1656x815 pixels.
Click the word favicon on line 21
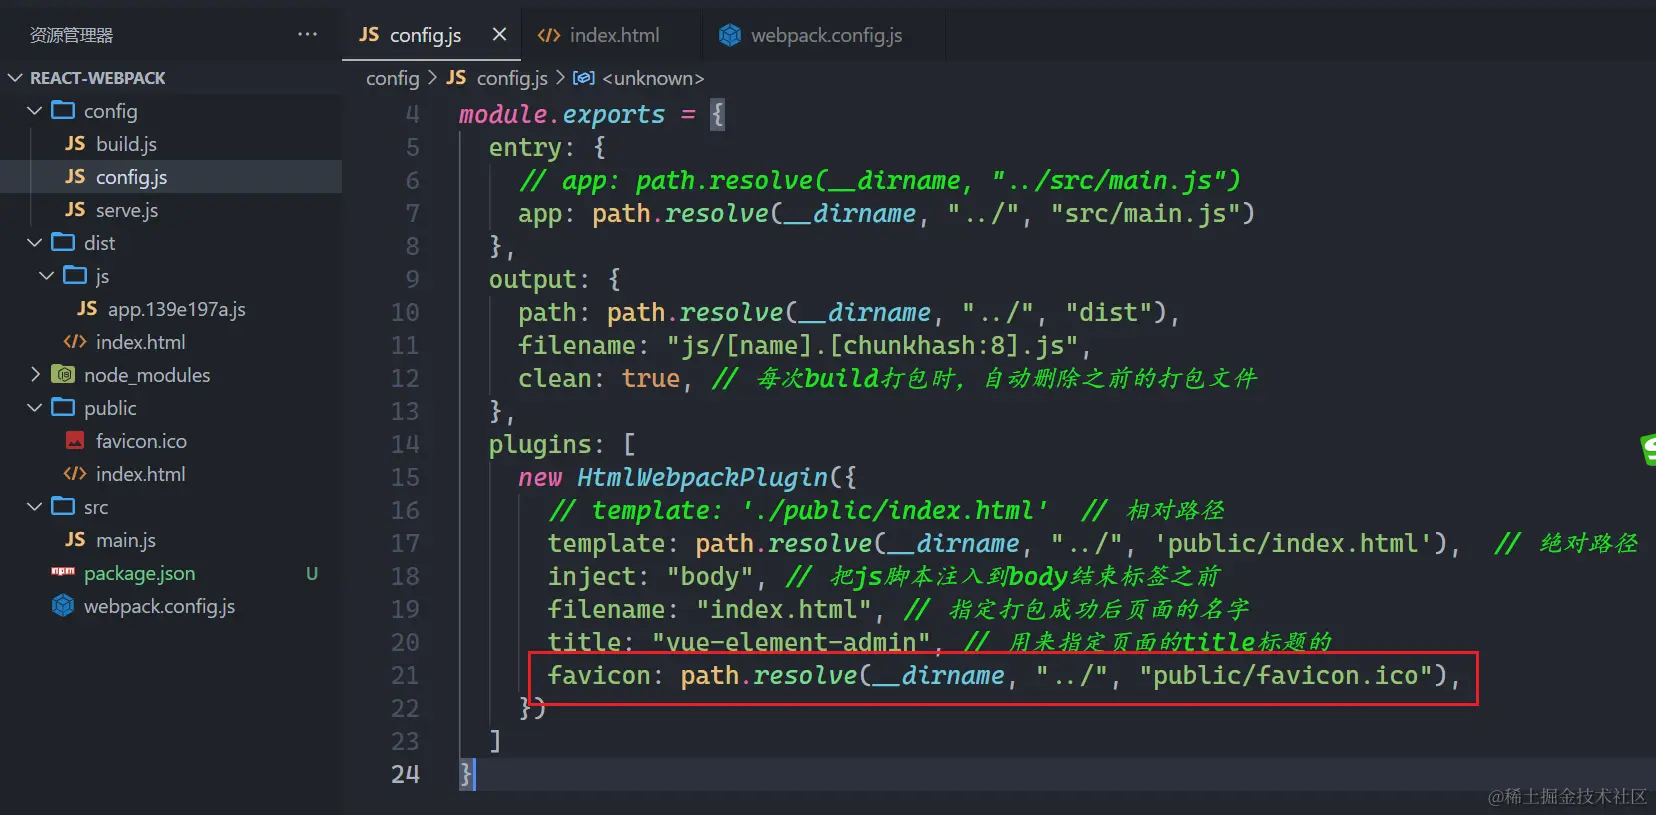click(598, 675)
